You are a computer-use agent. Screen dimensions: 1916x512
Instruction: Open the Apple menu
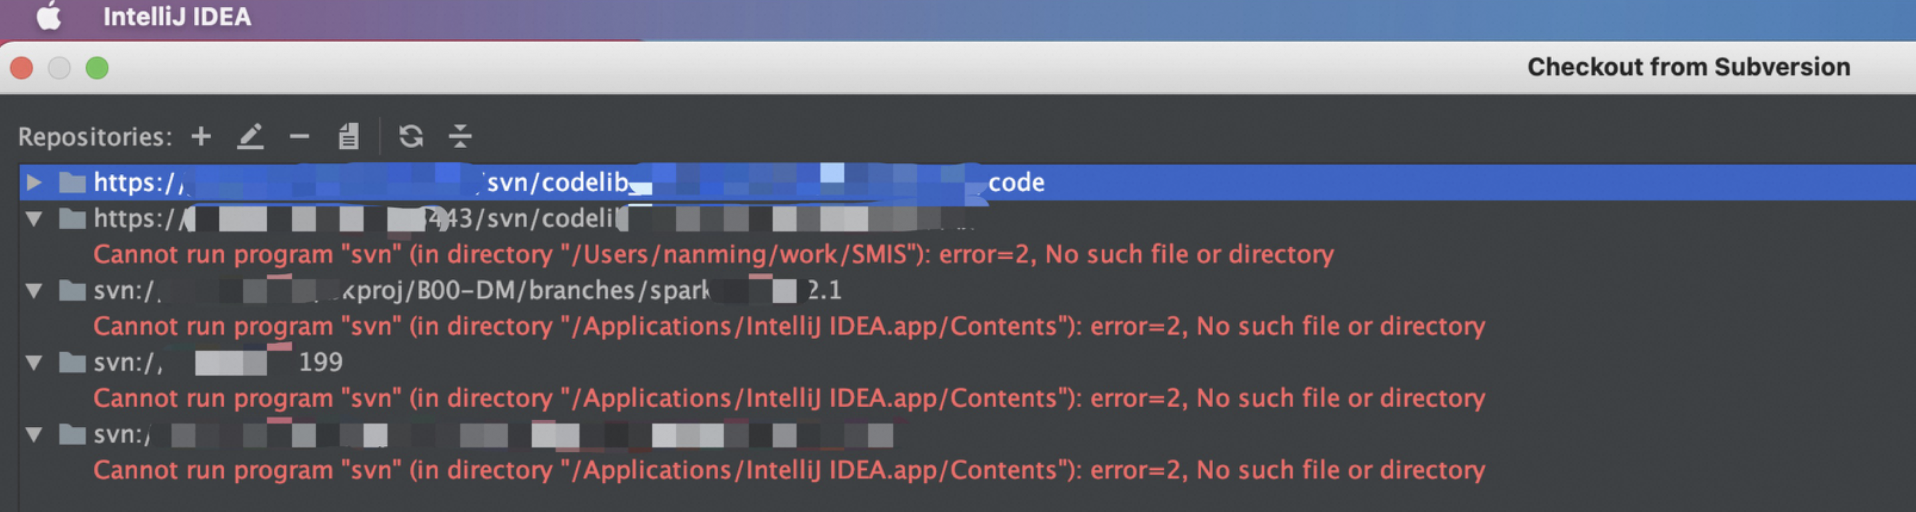coord(48,16)
